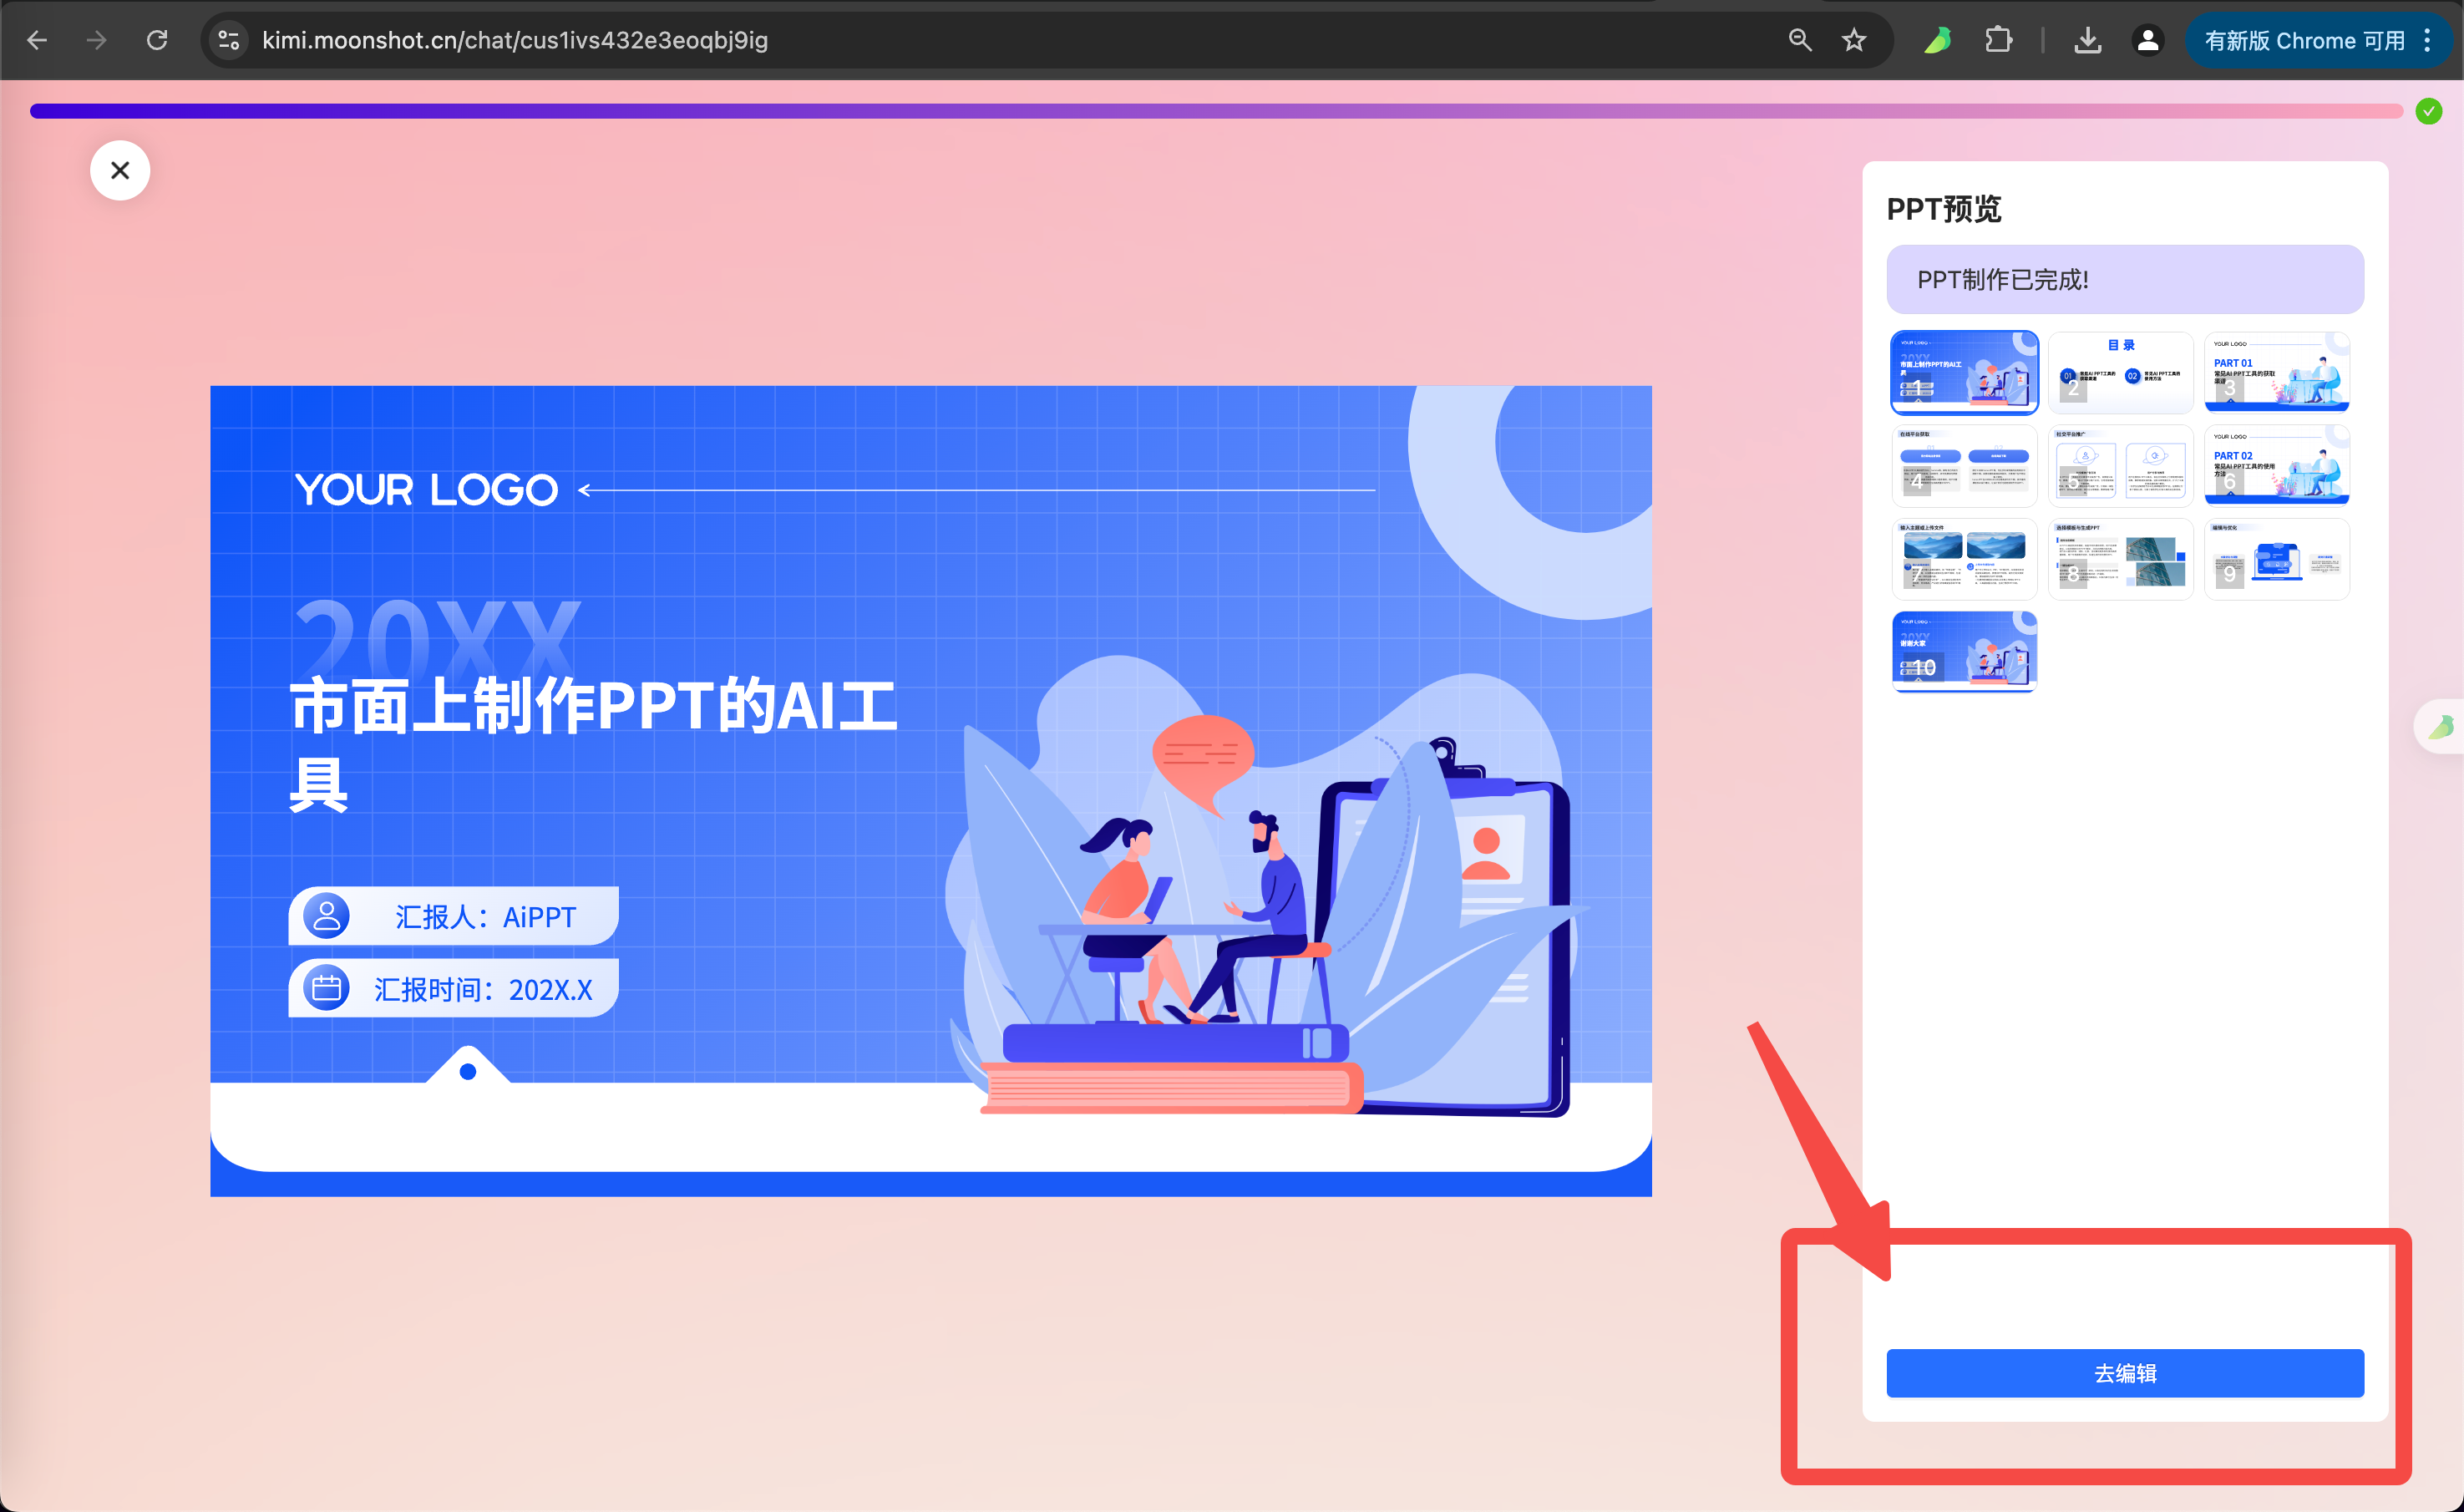Select slide 2 目录 thumbnail
The height and width of the screenshot is (1512, 2464).
tap(2120, 372)
